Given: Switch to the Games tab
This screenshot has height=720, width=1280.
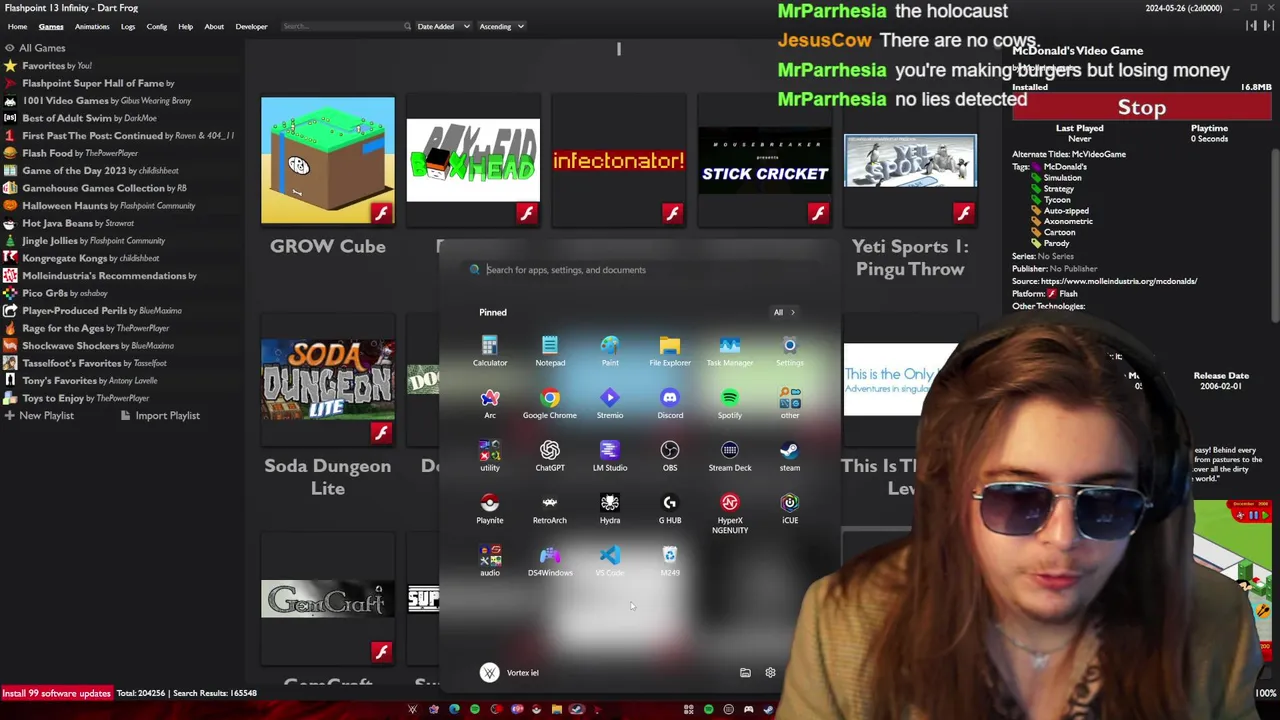Looking at the screenshot, I should [51, 27].
